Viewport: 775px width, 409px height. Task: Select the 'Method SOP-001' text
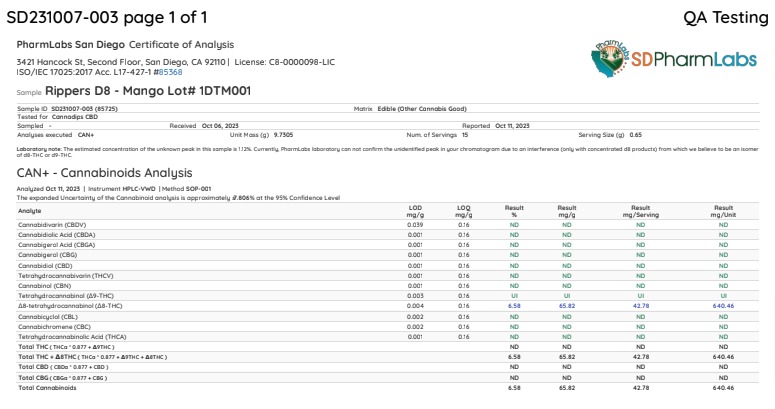(x=186, y=189)
